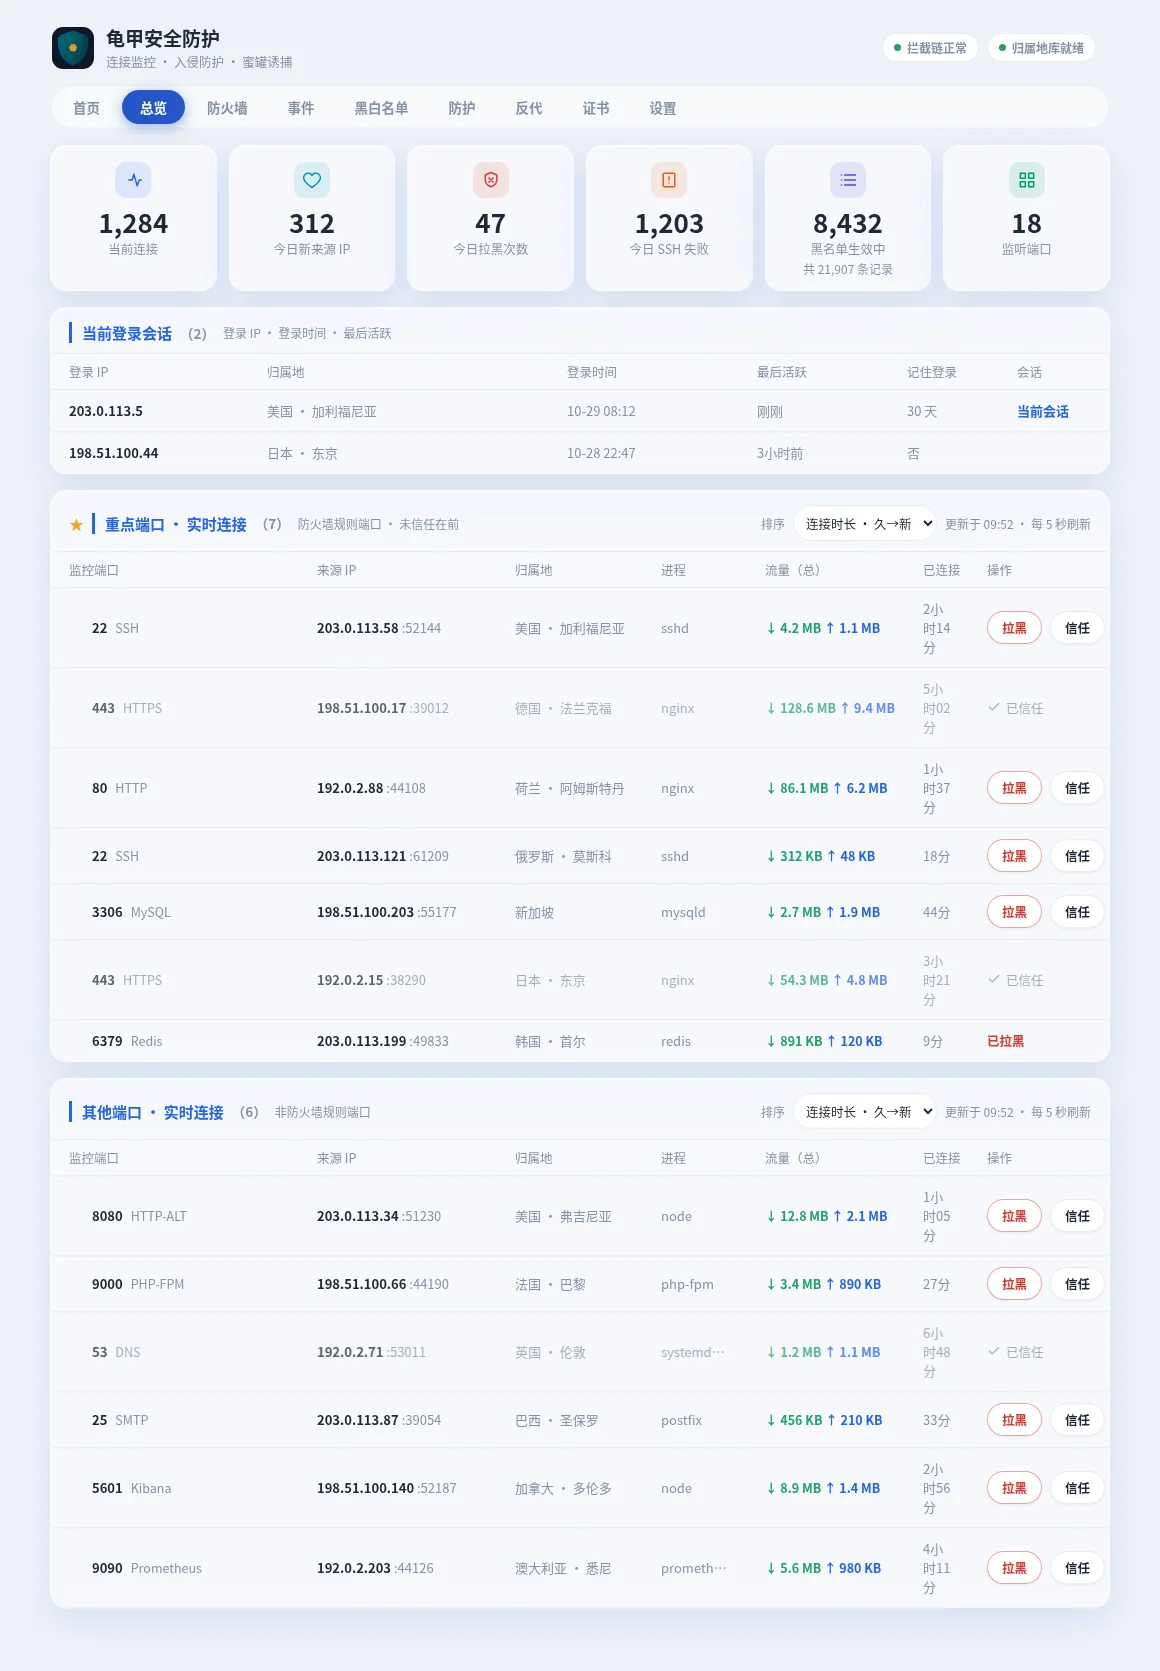Image resolution: width=1160 pixels, height=1671 pixels.
Task: Click 拉黑 for 8080 HTTP-ALT row
Action: pyautogui.click(x=1014, y=1216)
